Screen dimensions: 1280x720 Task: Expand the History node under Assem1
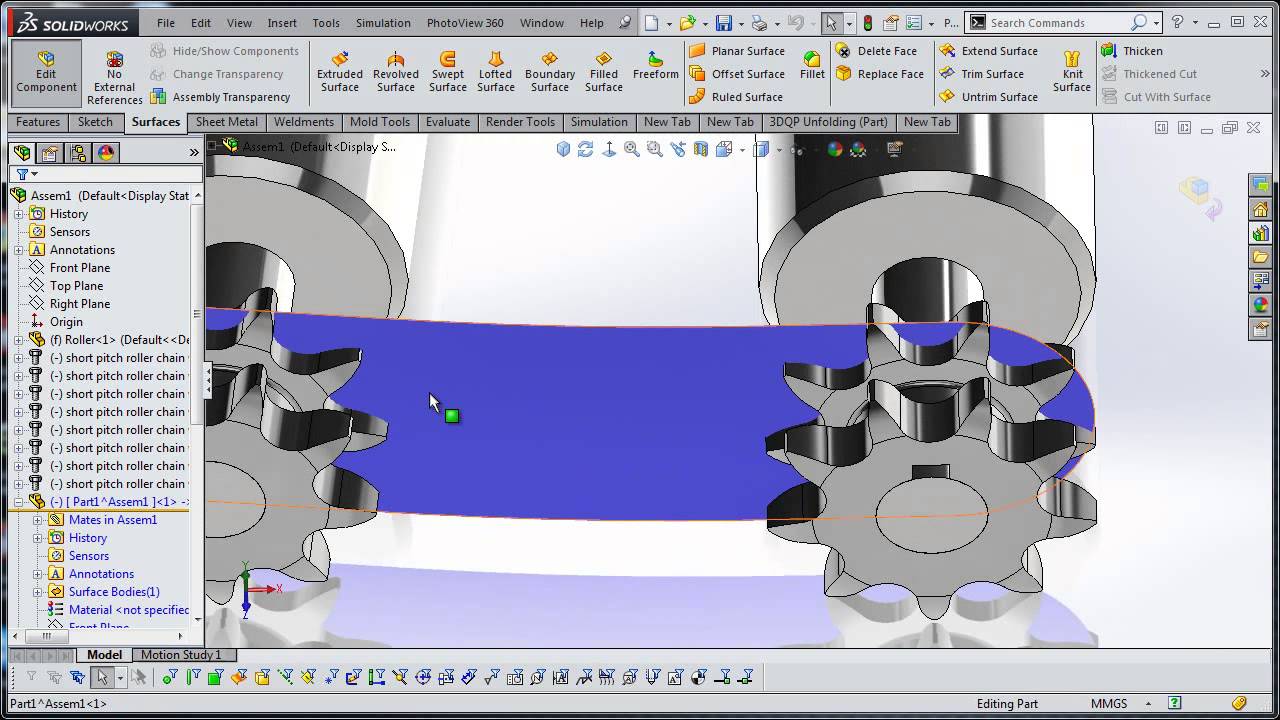pyautogui.click(x=18, y=214)
